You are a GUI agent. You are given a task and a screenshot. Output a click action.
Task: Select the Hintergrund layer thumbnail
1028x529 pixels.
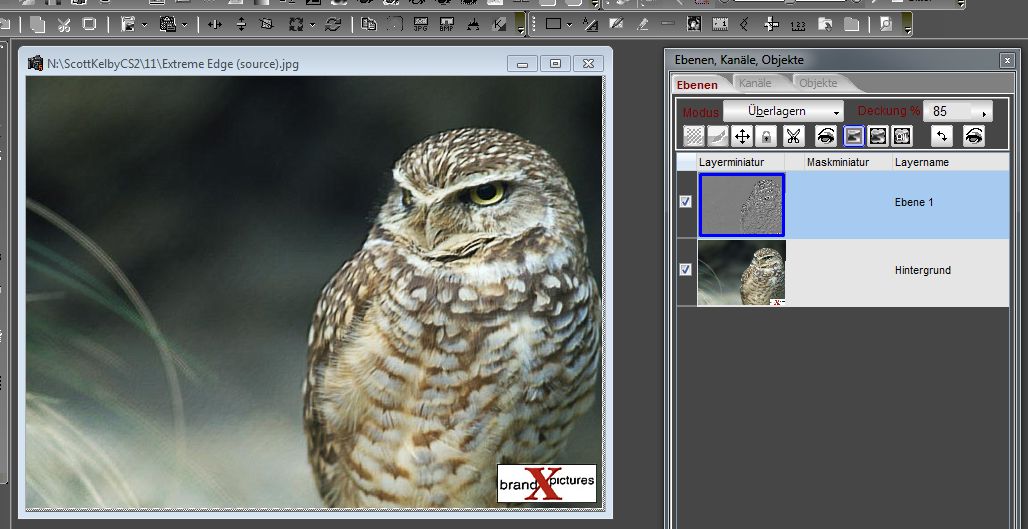point(741,272)
